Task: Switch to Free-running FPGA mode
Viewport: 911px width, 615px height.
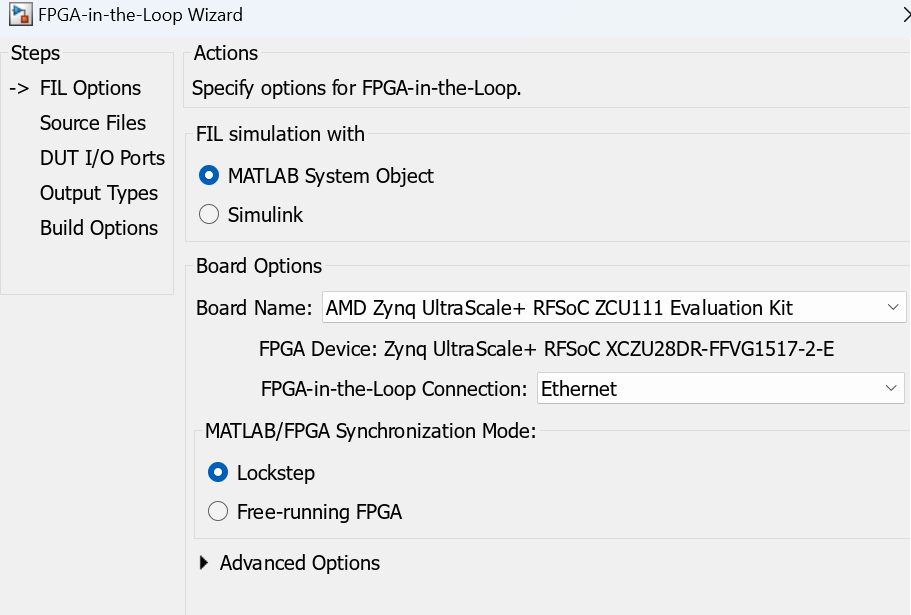Action: 218,512
